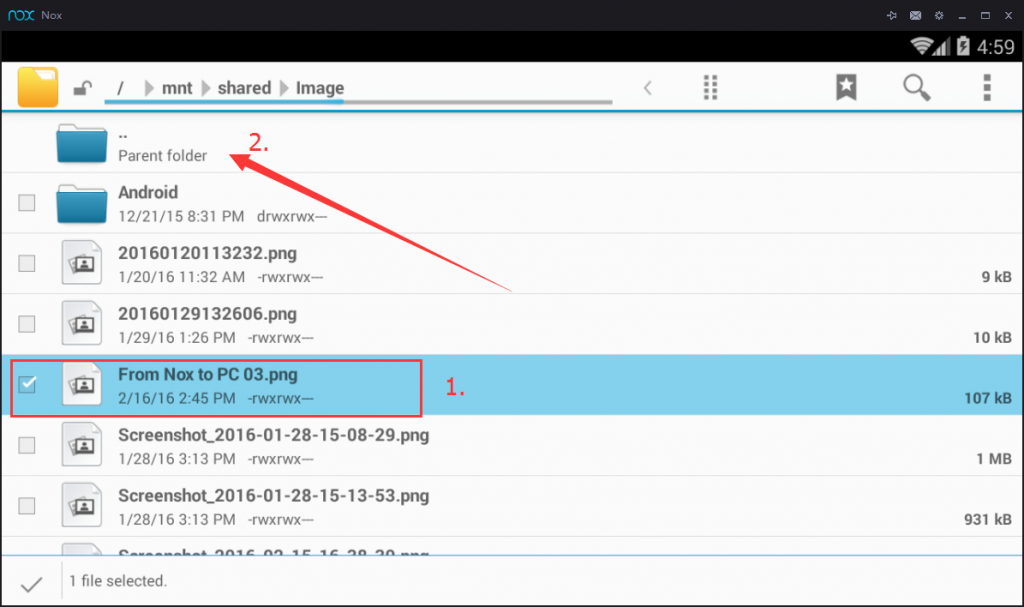1024x607 pixels.
Task: Open overflow three-dot menu
Action: point(987,88)
